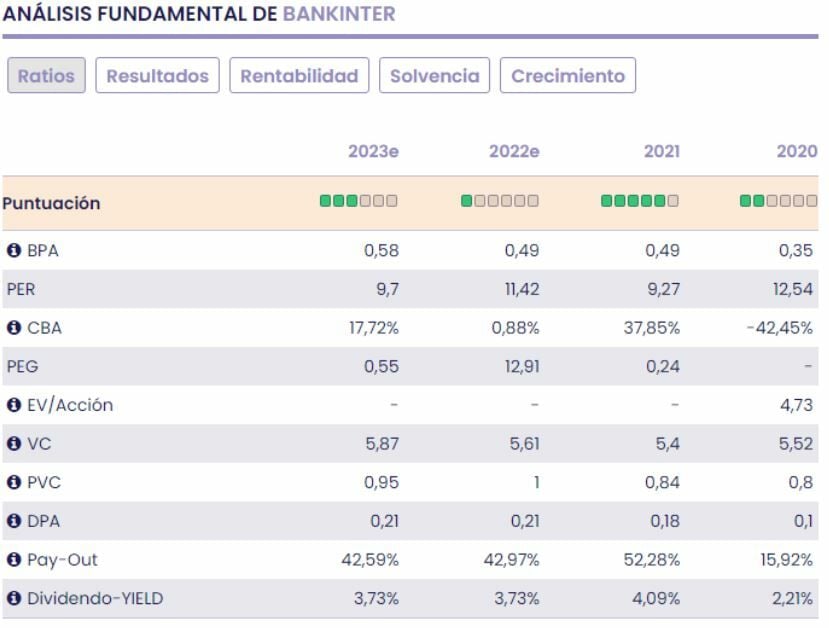Open the Rentabilidad tab
This screenshot has height=628, width=829.
point(299,76)
